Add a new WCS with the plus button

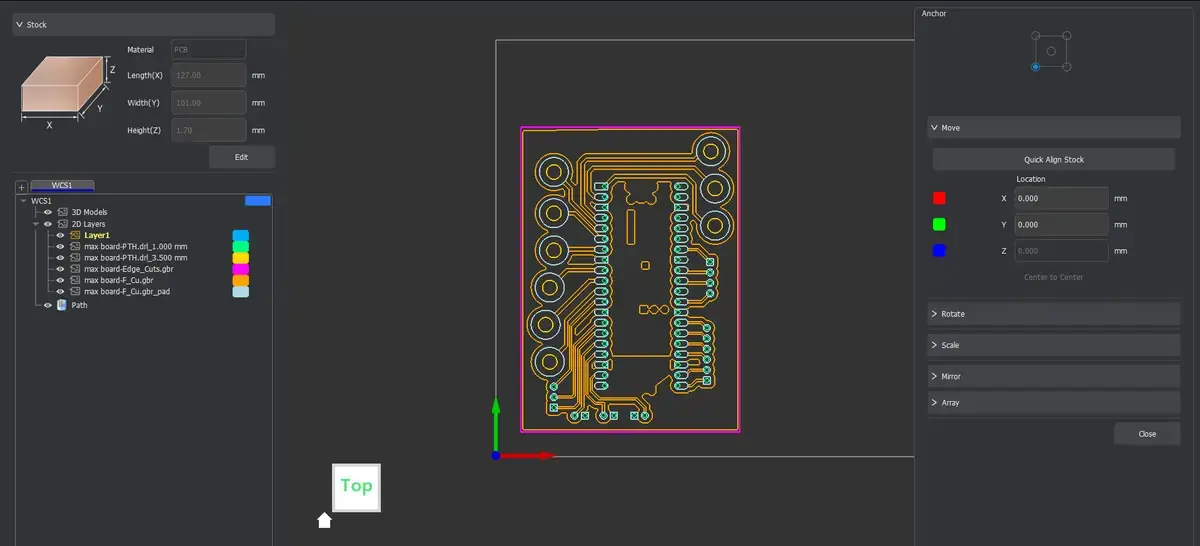pos(21,187)
